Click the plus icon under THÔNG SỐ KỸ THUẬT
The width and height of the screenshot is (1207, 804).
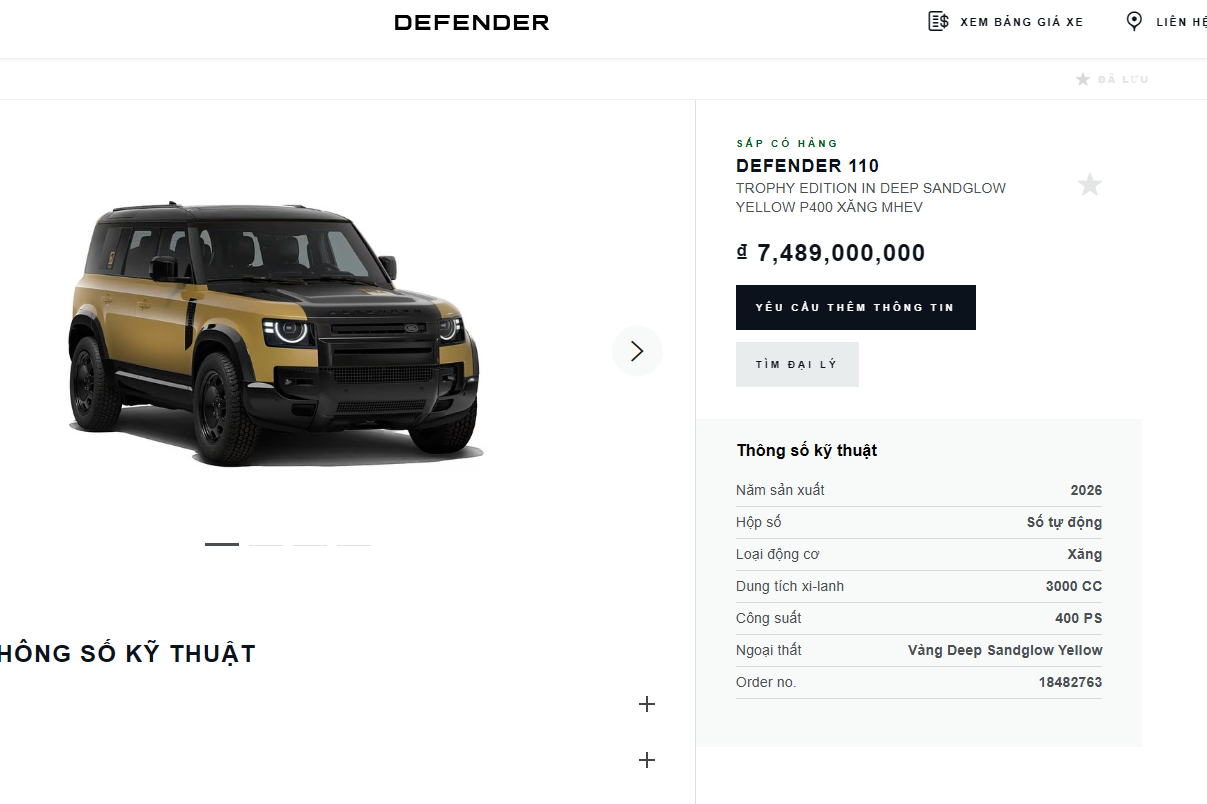point(646,704)
